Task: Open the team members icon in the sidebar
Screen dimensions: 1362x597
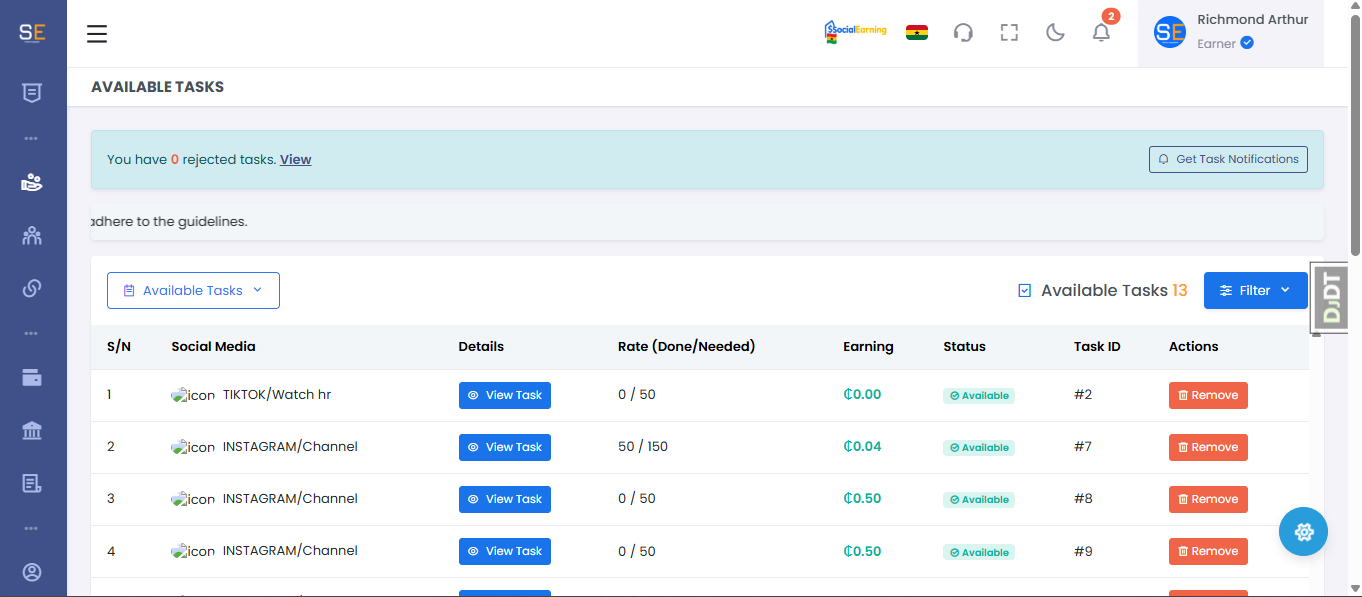Action: pos(32,236)
